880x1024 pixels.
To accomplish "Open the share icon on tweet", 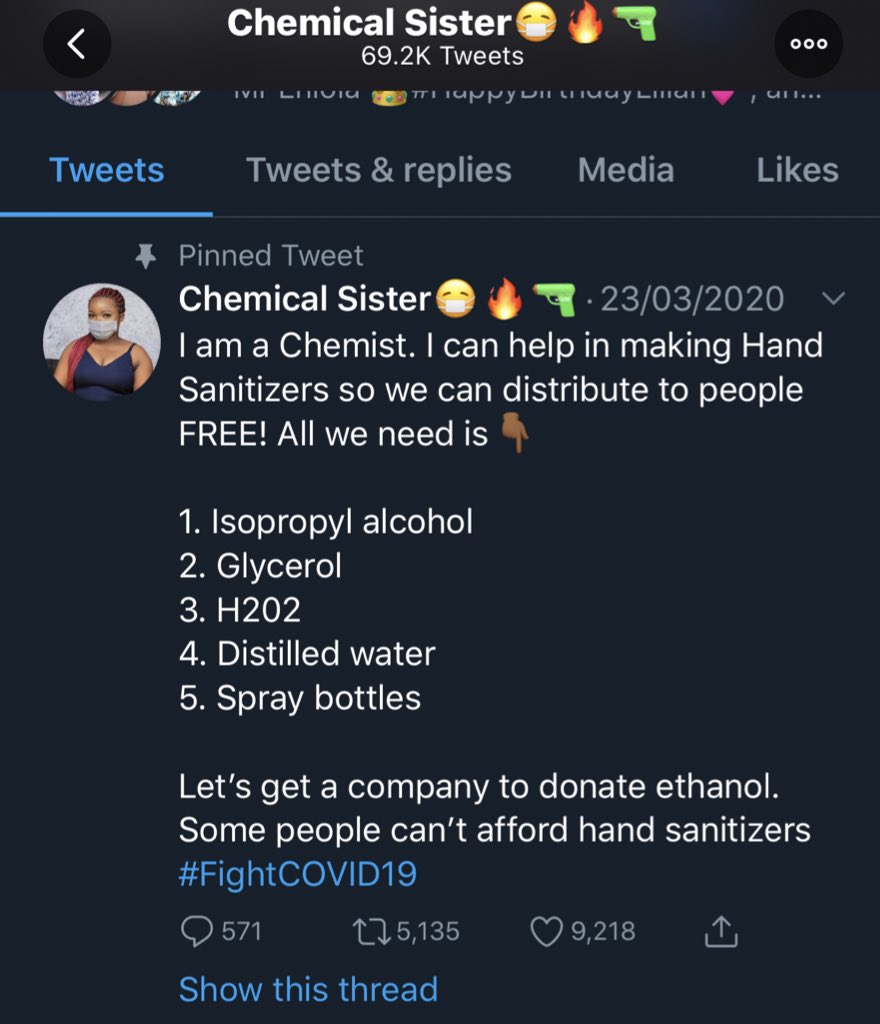I will [x=720, y=932].
